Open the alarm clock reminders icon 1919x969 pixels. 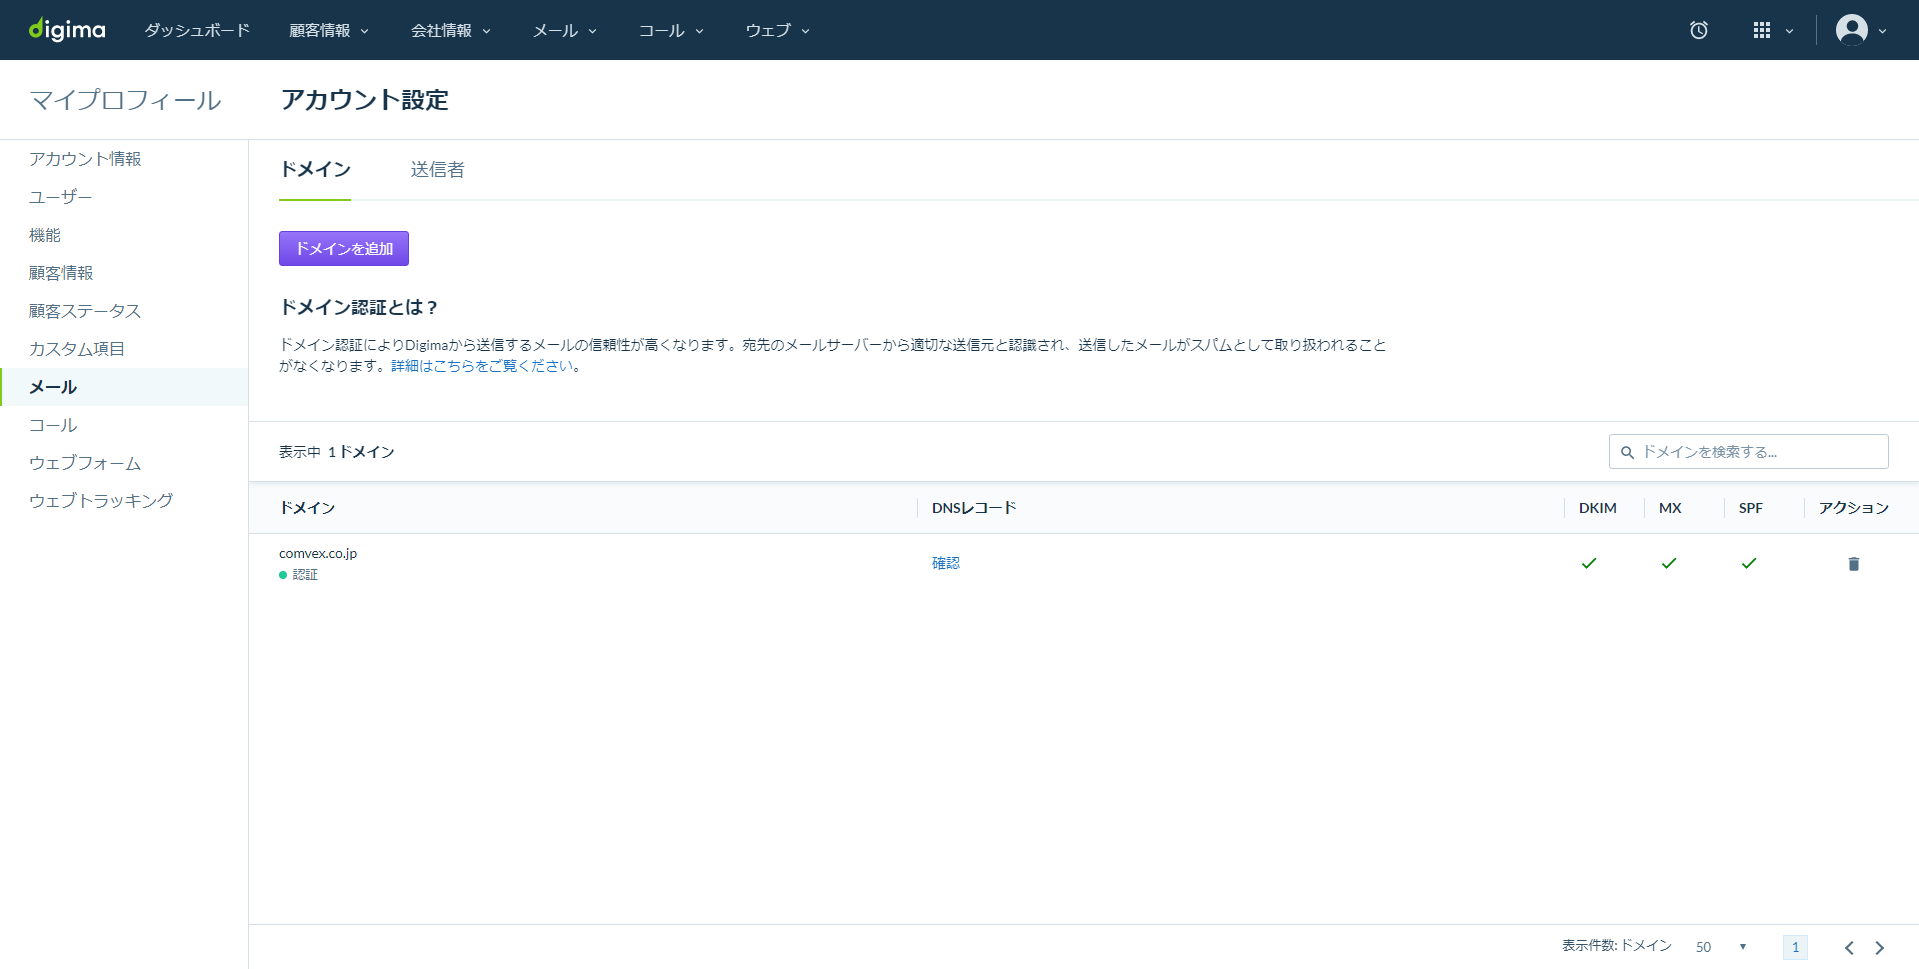pos(1698,30)
